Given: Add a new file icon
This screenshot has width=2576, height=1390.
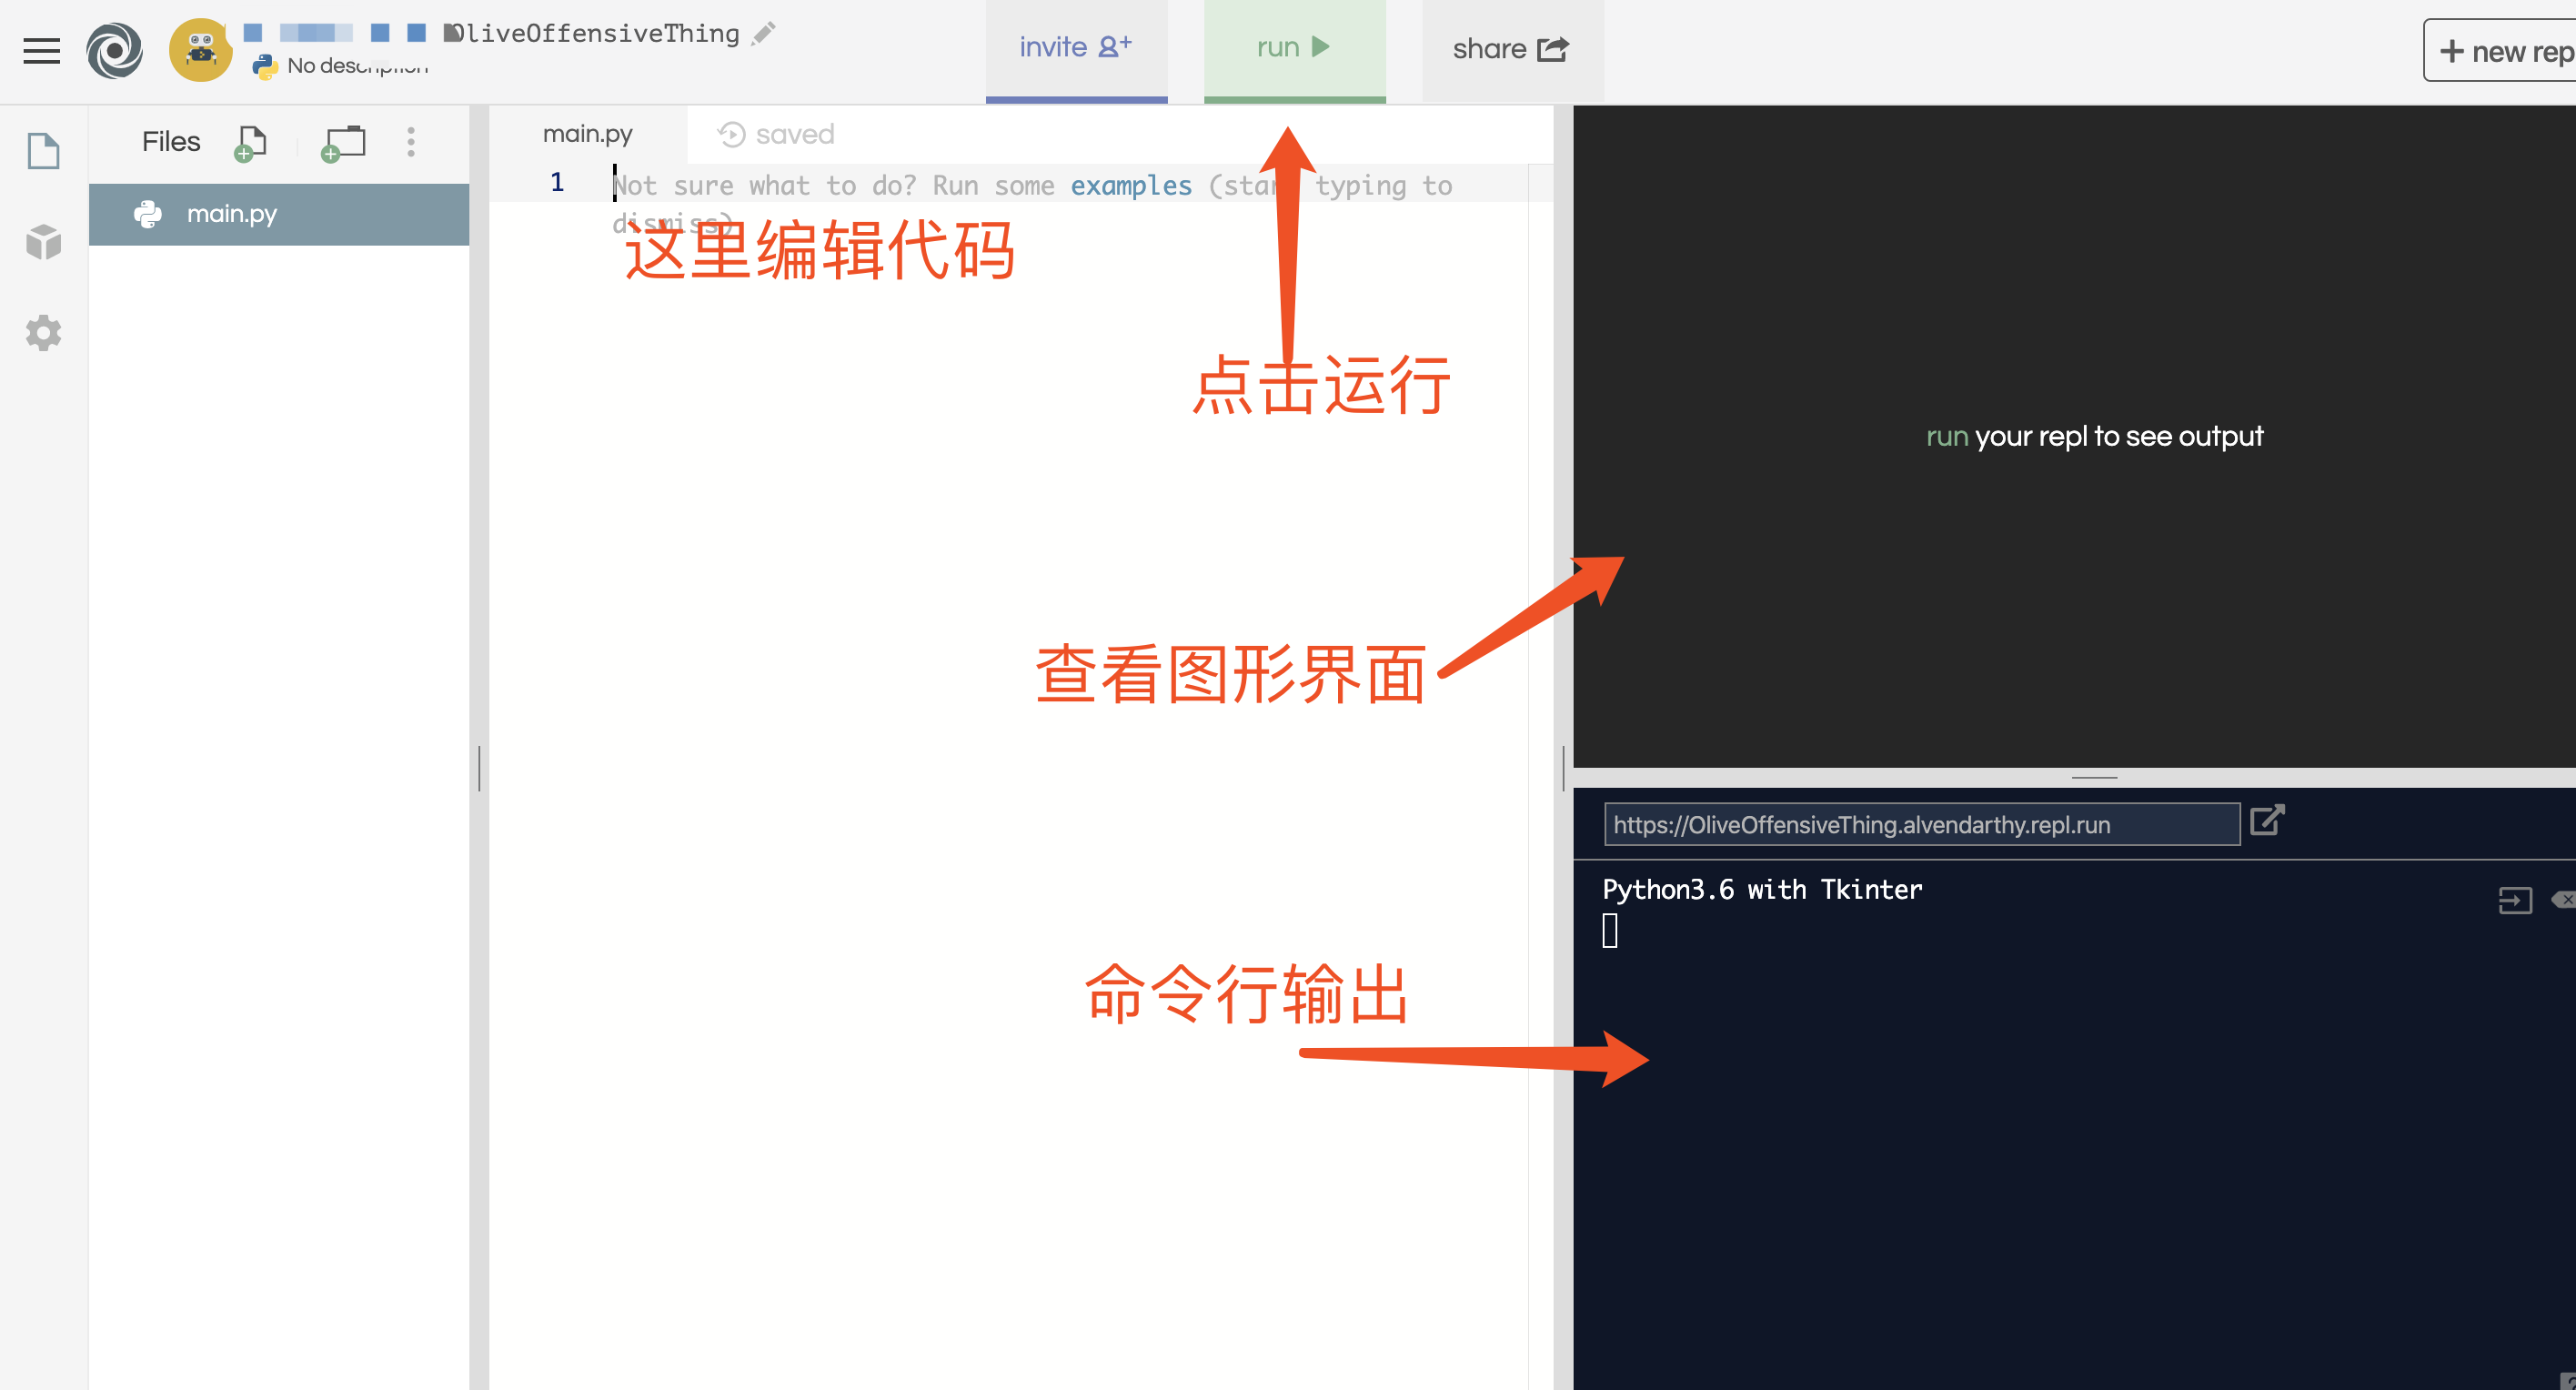Looking at the screenshot, I should 250,143.
